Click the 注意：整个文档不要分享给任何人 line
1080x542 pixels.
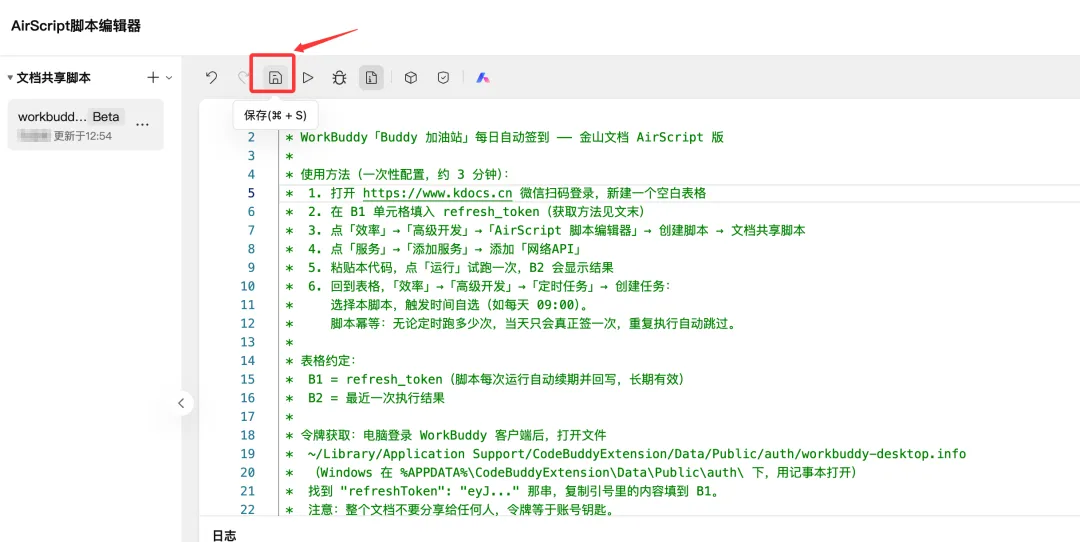[449, 509]
